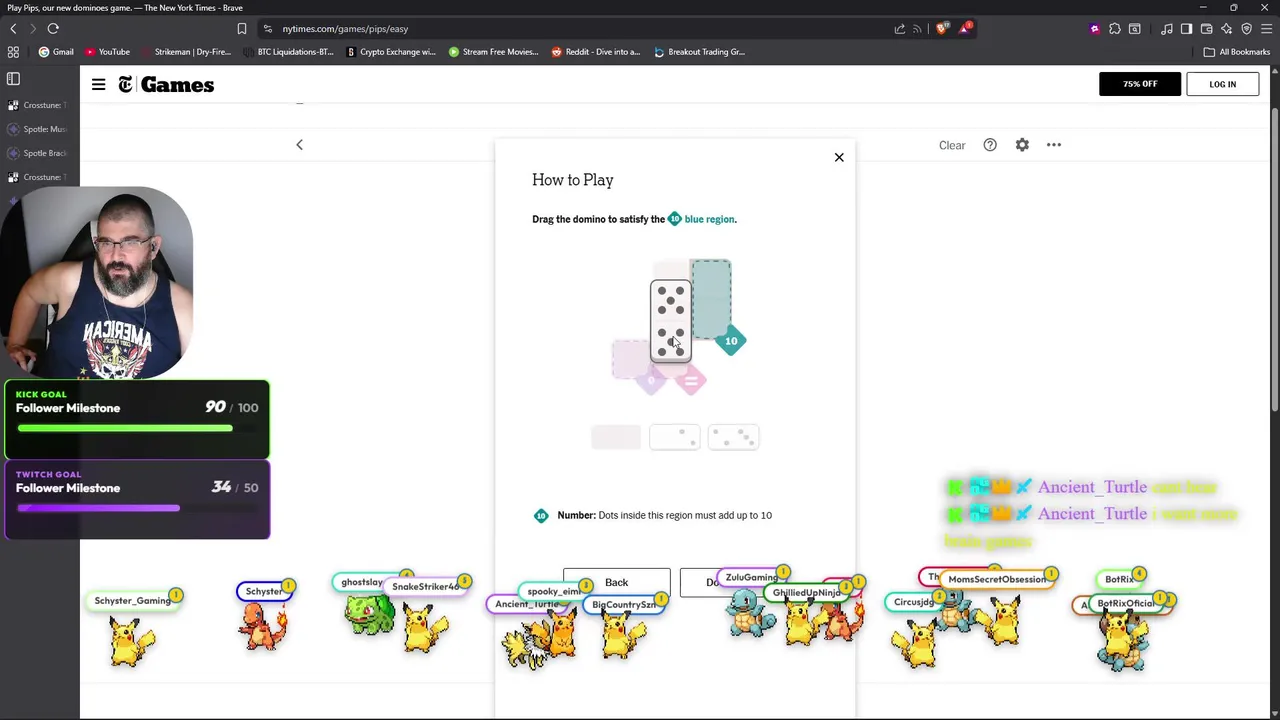Click the music note media control icon

pos(1167,29)
